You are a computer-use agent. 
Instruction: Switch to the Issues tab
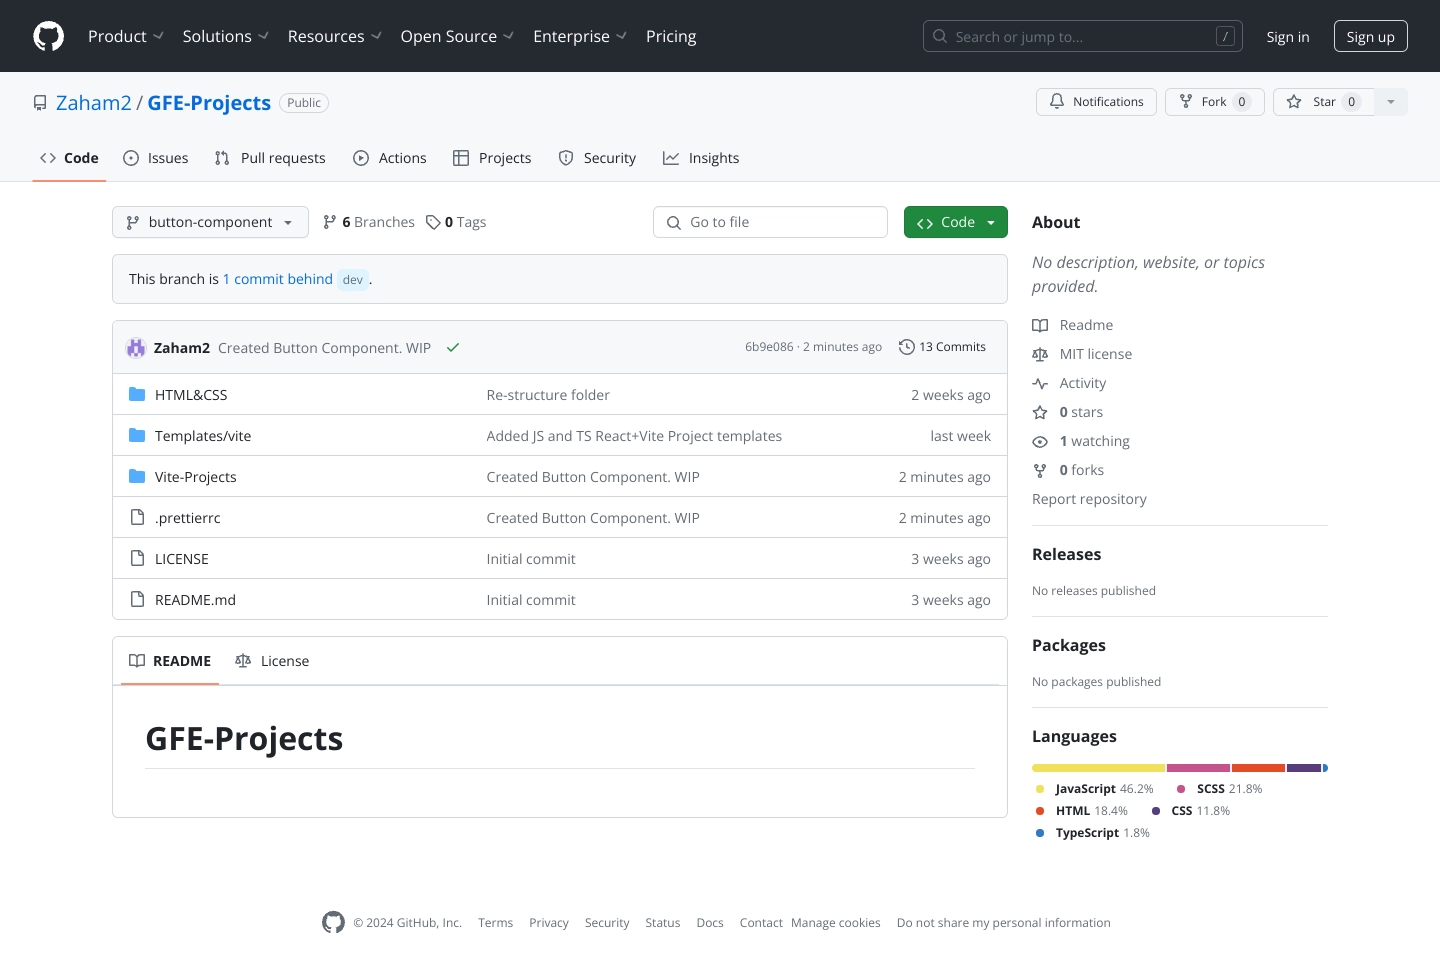coord(156,158)
